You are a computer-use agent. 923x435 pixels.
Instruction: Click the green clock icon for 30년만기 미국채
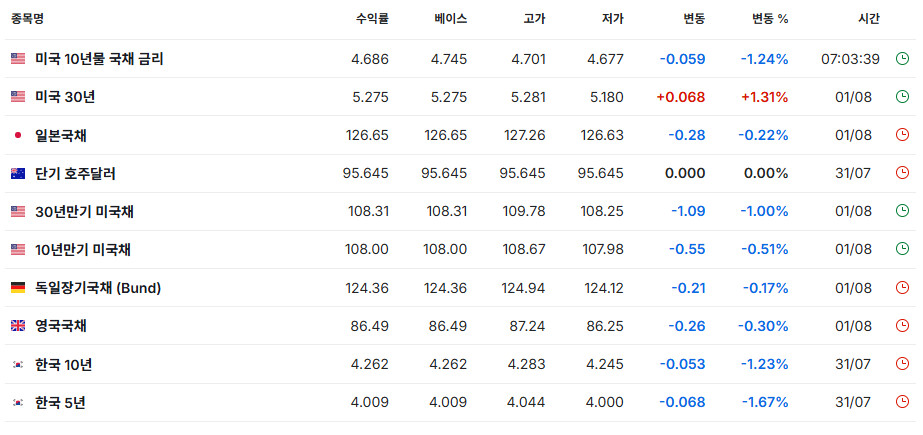(x=902, y=211)
